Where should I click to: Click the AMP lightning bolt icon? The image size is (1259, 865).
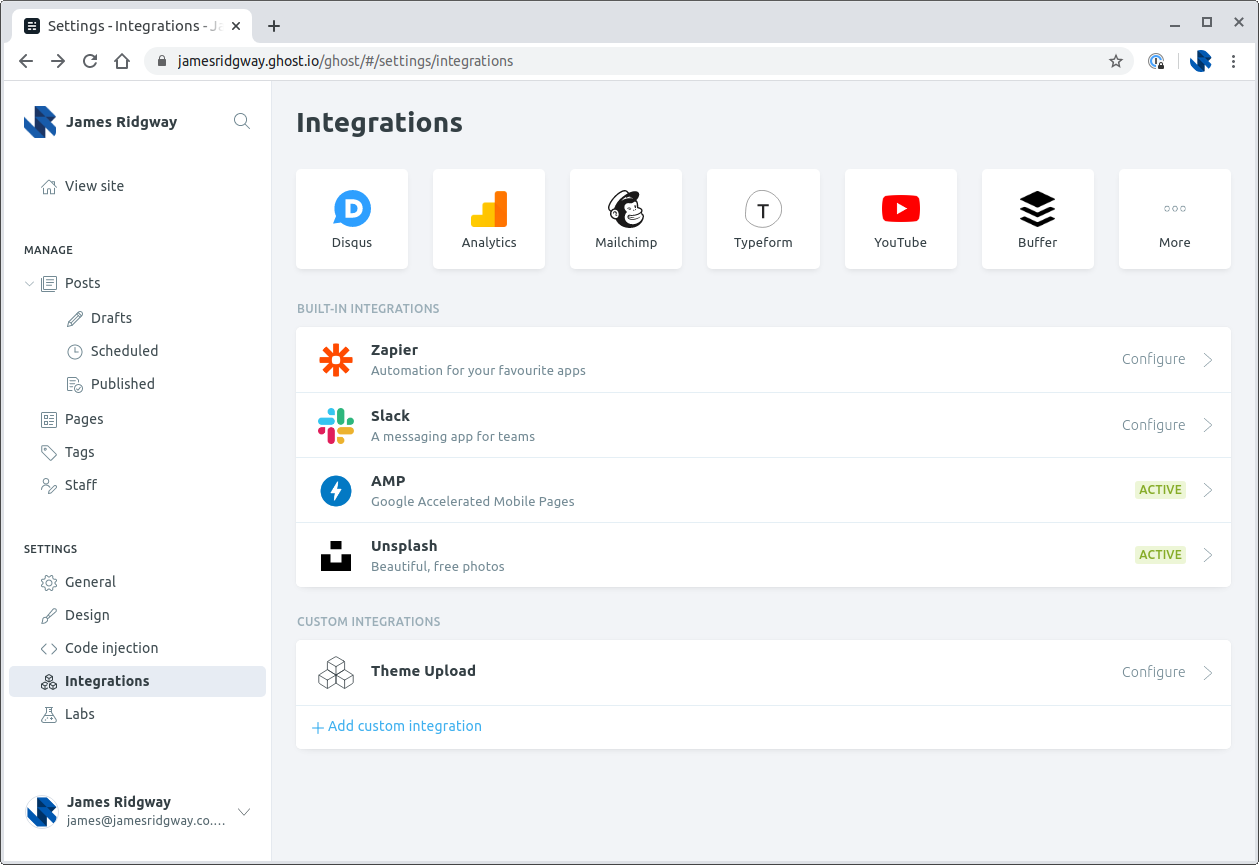tap(336, 491)
